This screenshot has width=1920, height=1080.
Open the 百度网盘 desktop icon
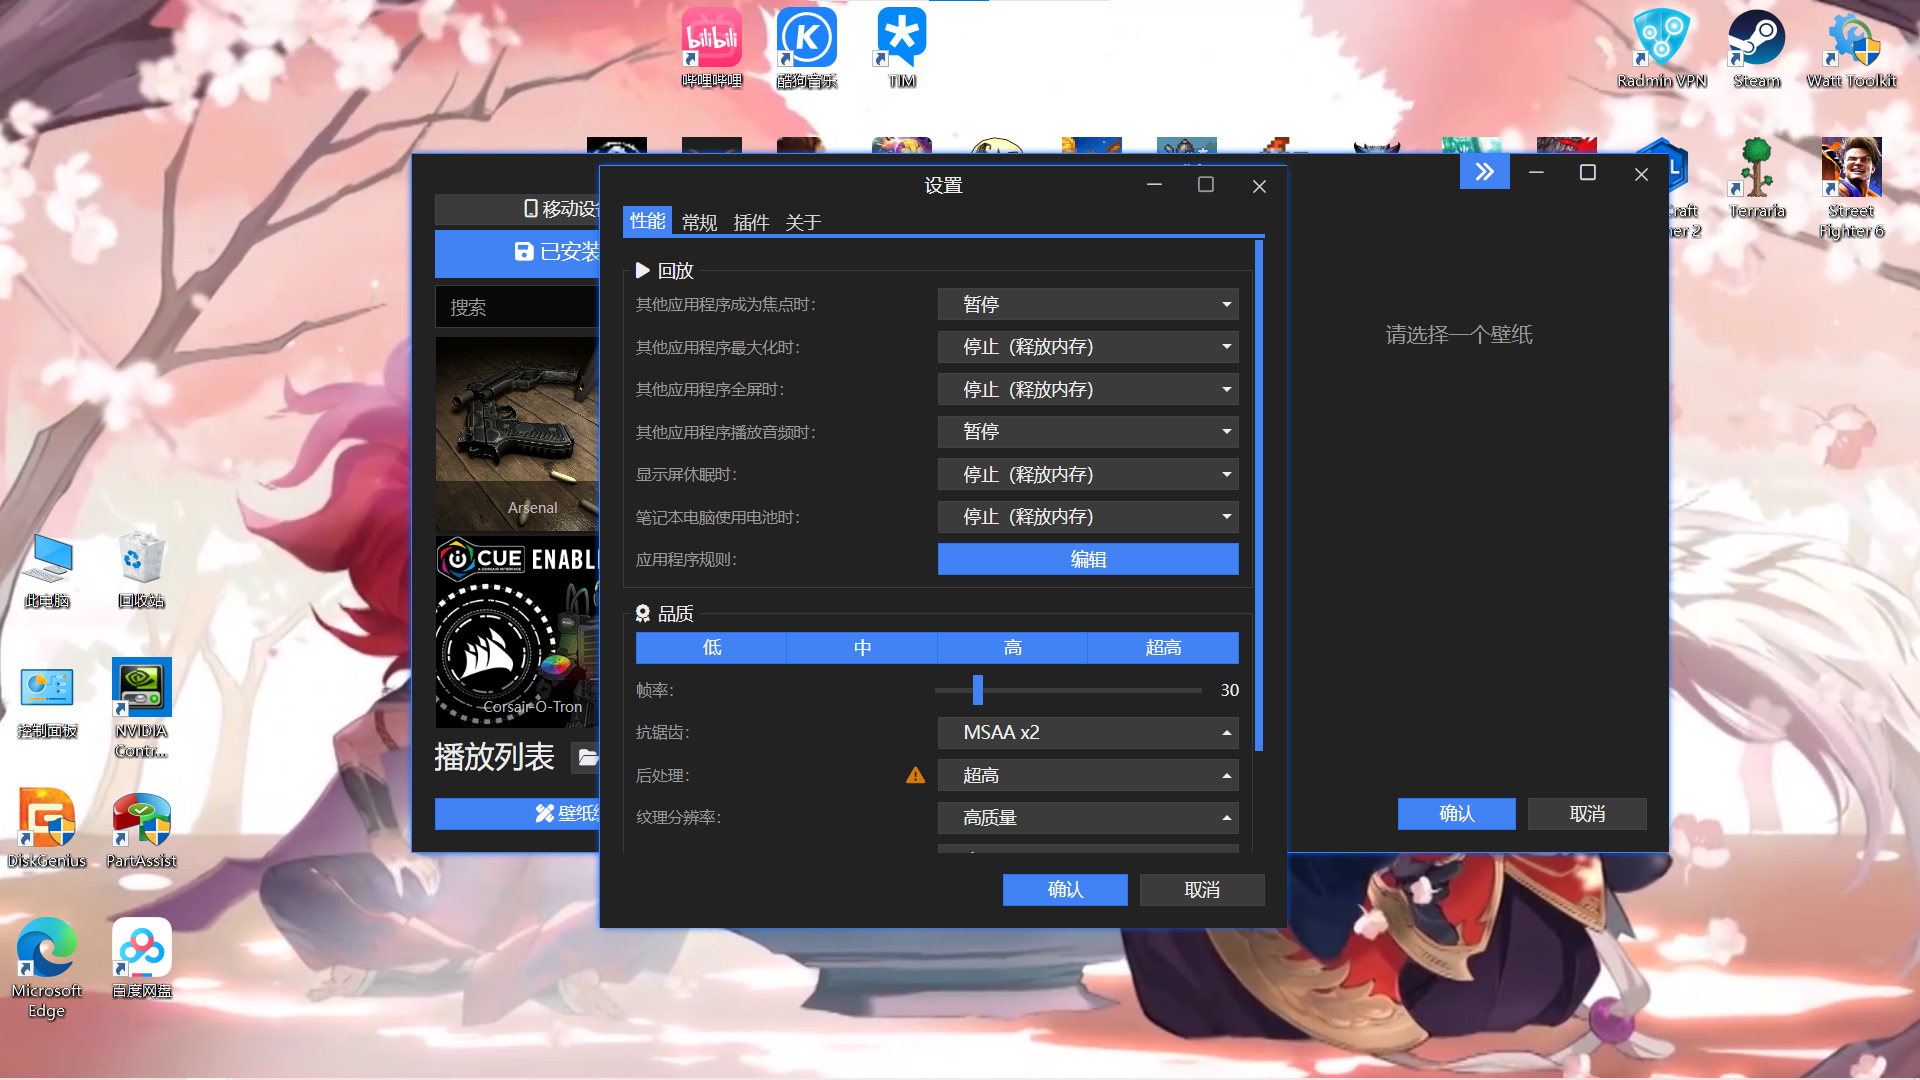pos(141,958)
